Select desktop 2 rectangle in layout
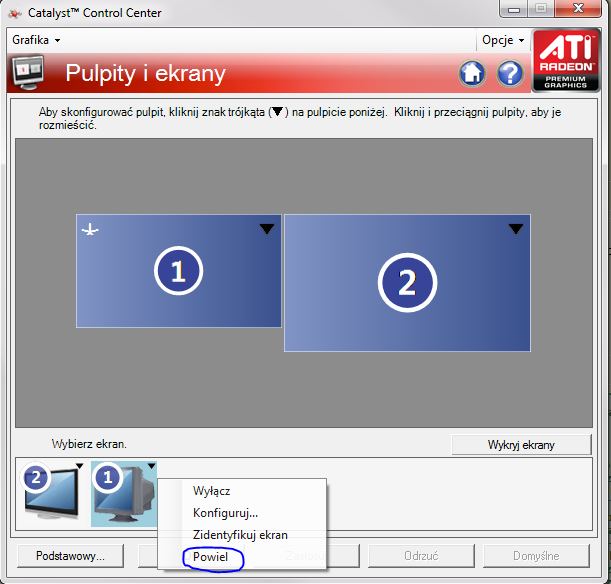The image size is (611, 584). point(407,283)
